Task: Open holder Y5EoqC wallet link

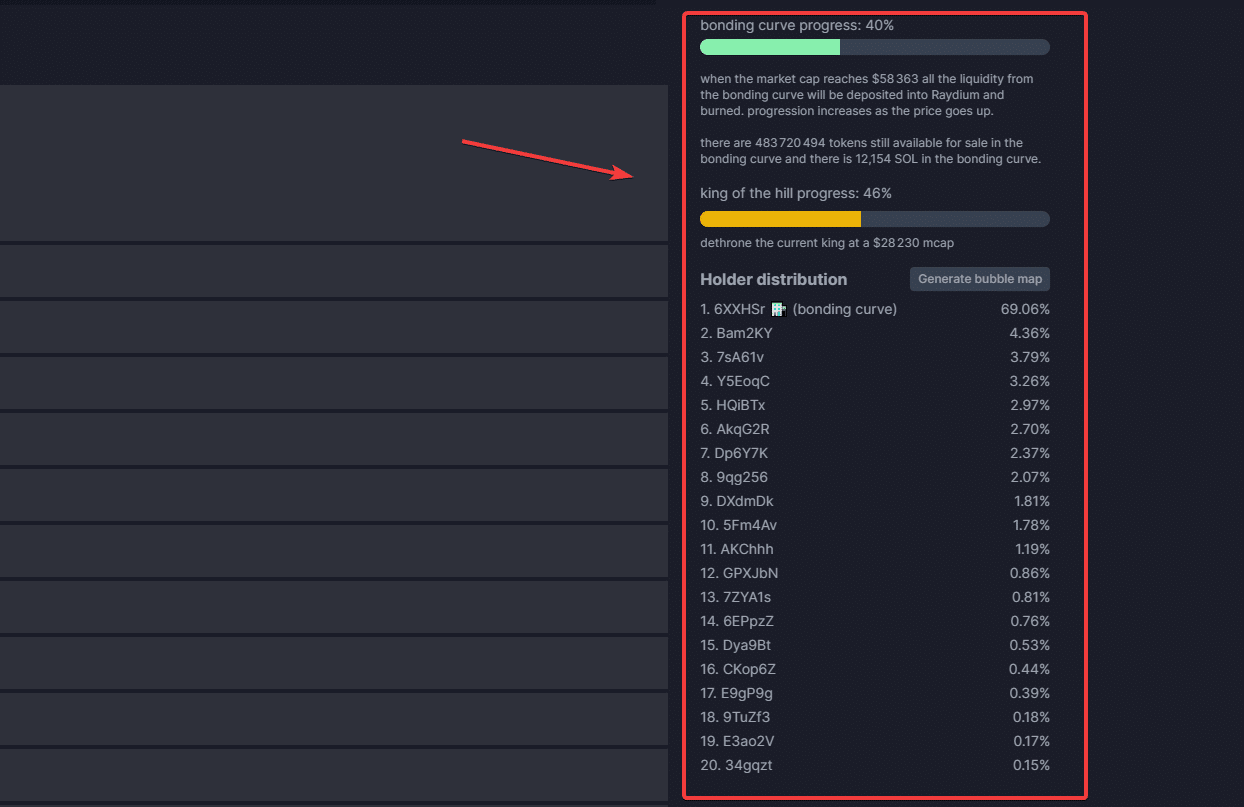Action: point(742,381)
